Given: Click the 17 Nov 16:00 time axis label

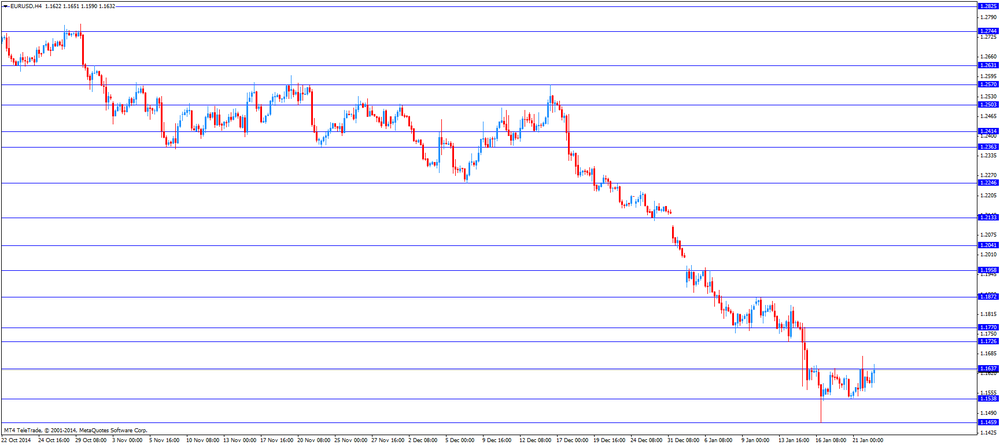Looking at the screenshot, I should pos(276,440).
